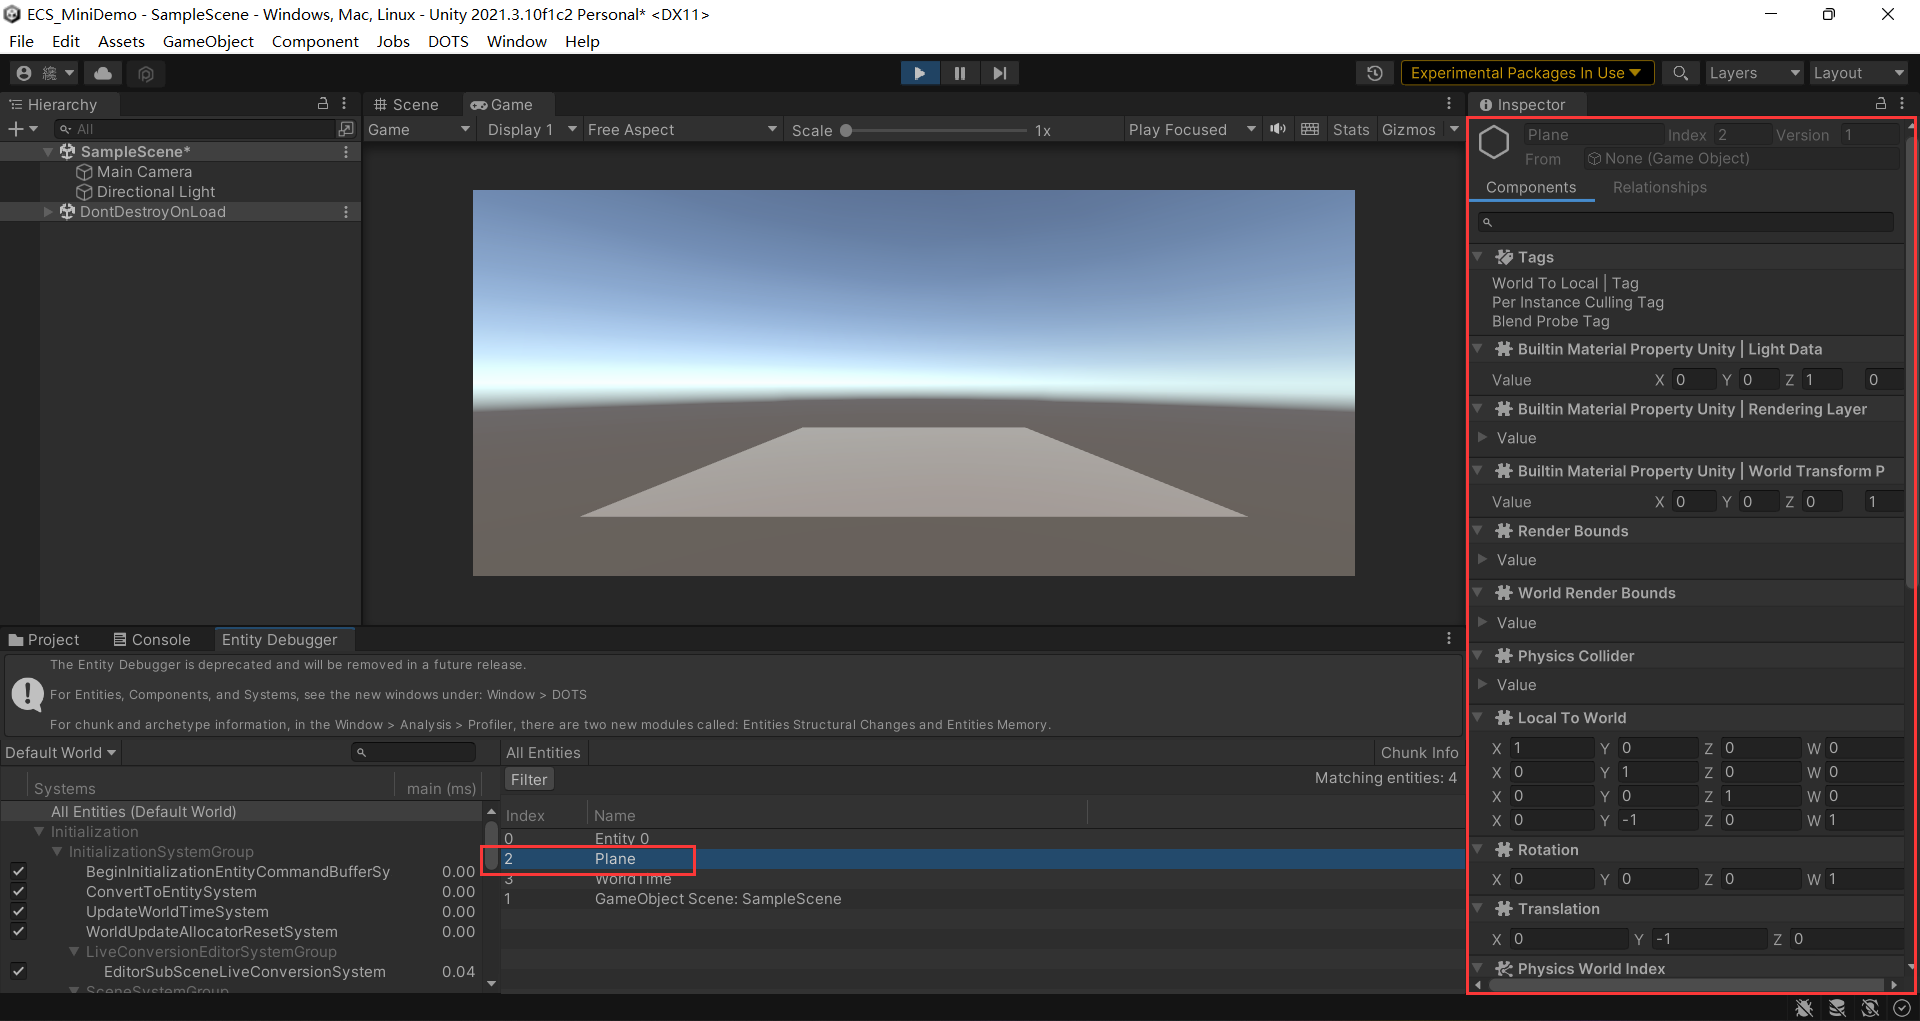Open the Display 1 dropdown
Viewport: 1920px width, 1021px height.
[531, 130]
